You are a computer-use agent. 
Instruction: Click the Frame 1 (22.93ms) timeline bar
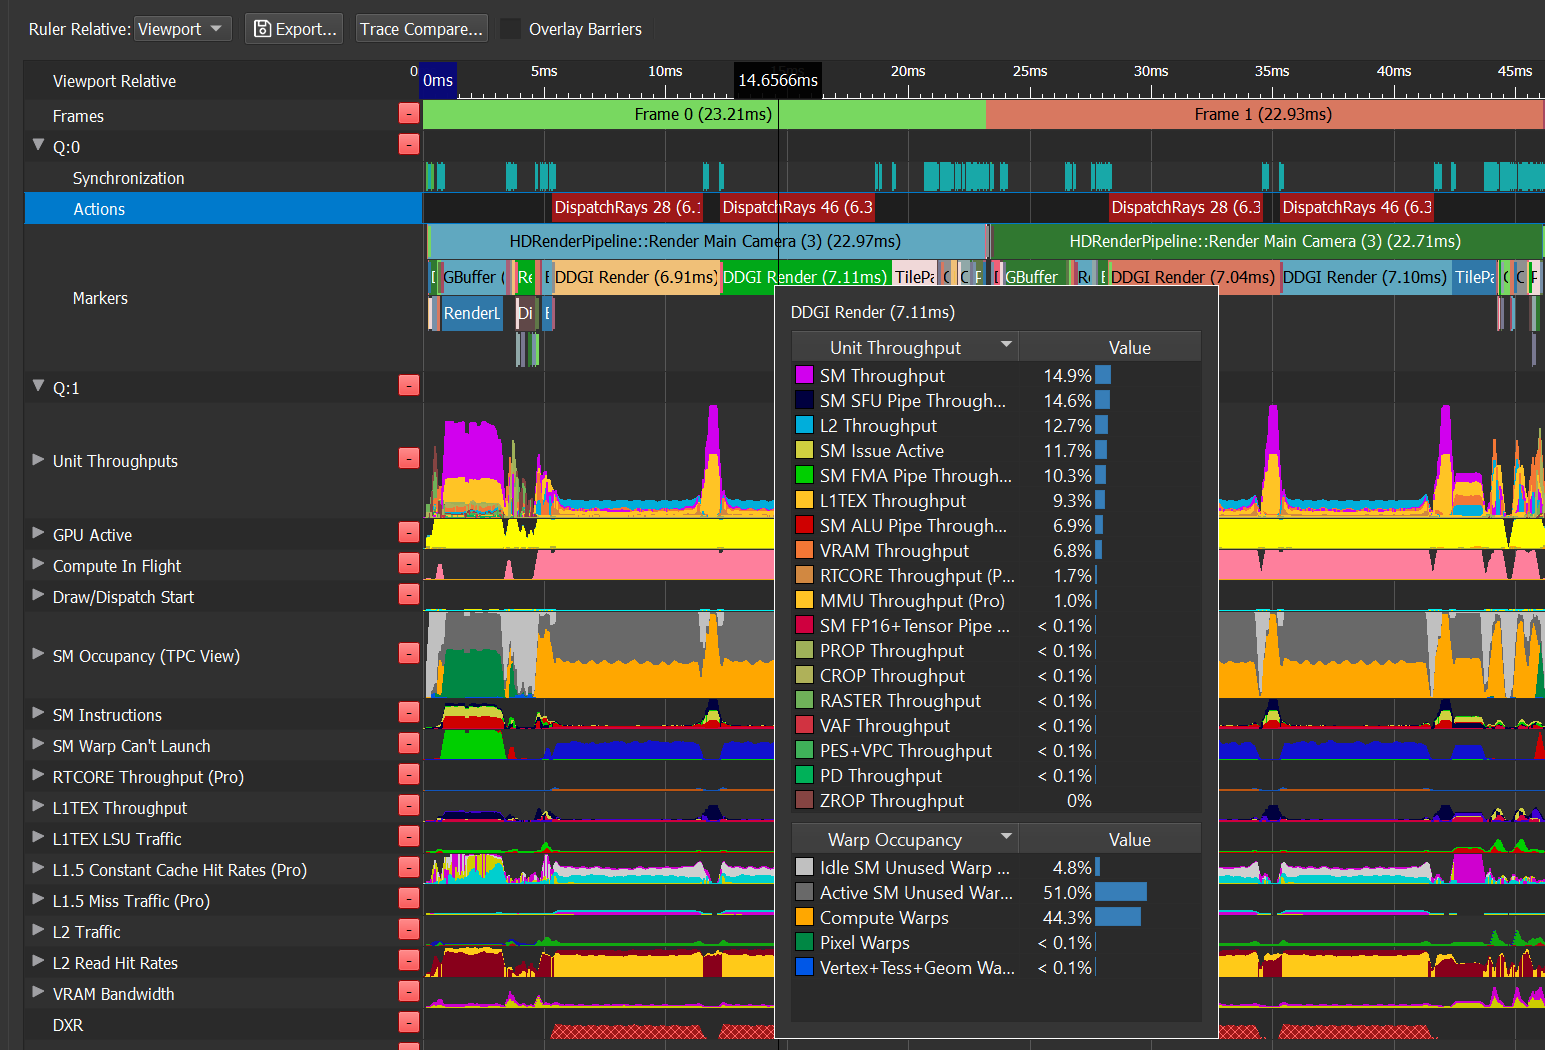click(x=1263, y=115)
